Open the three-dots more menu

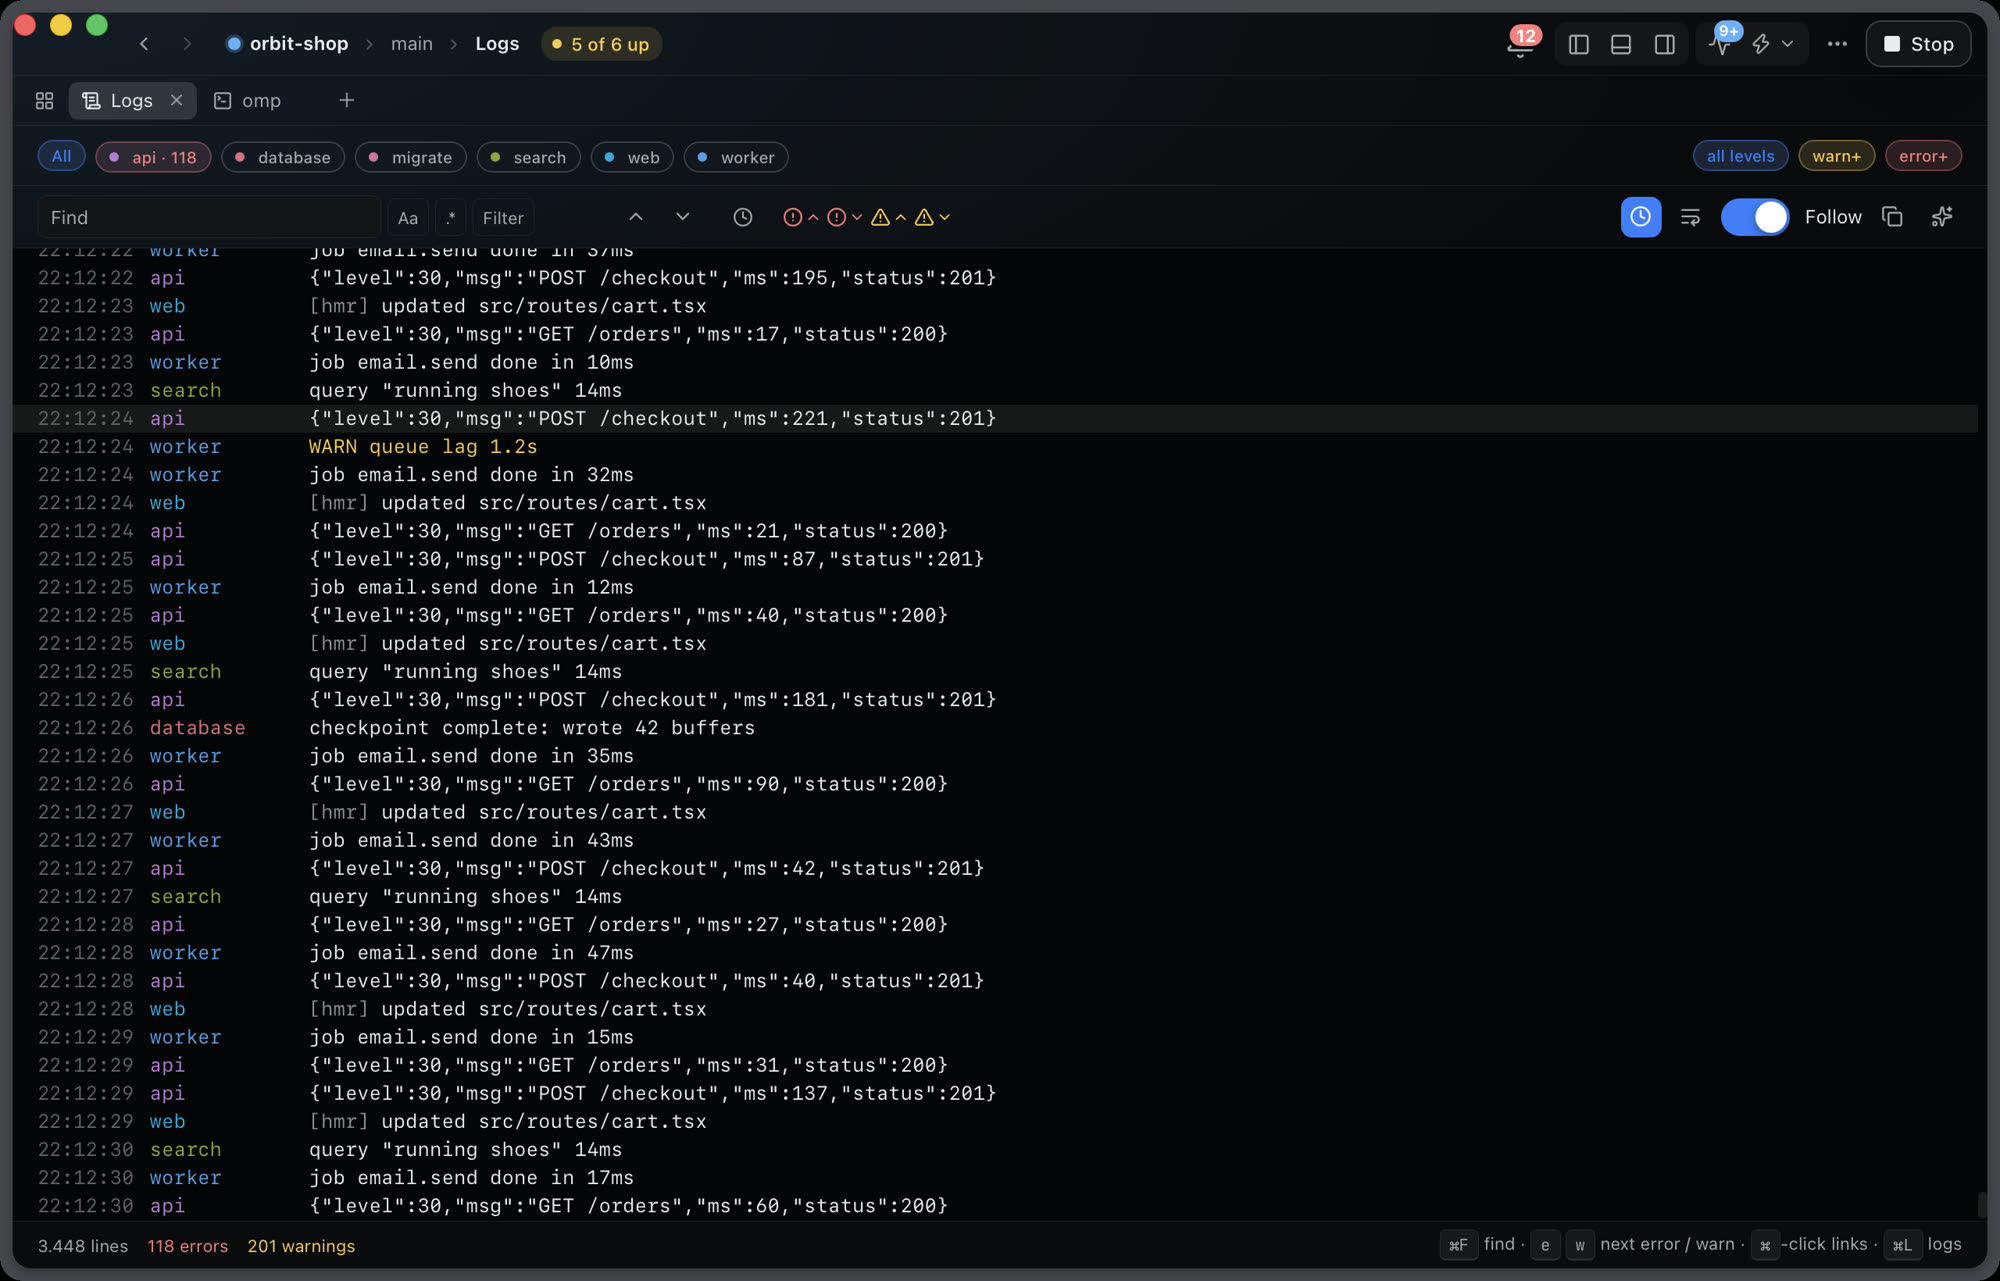(1837, 44)
